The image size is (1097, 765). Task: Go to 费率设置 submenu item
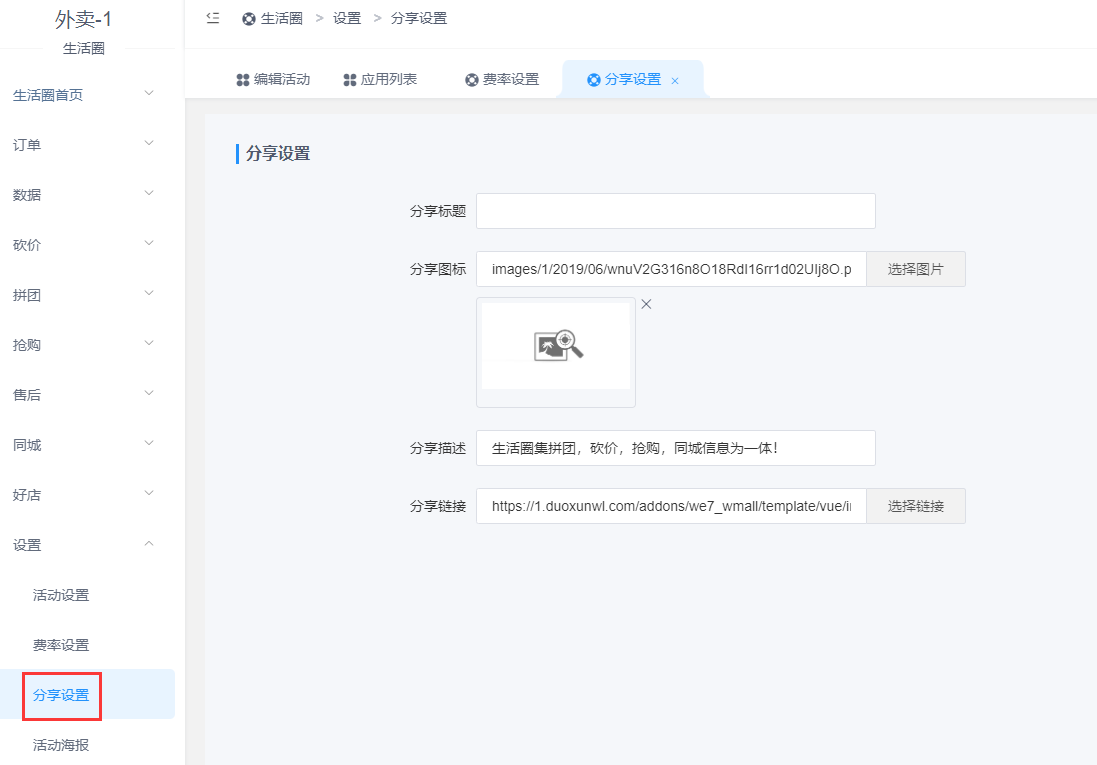pos(61,645)
